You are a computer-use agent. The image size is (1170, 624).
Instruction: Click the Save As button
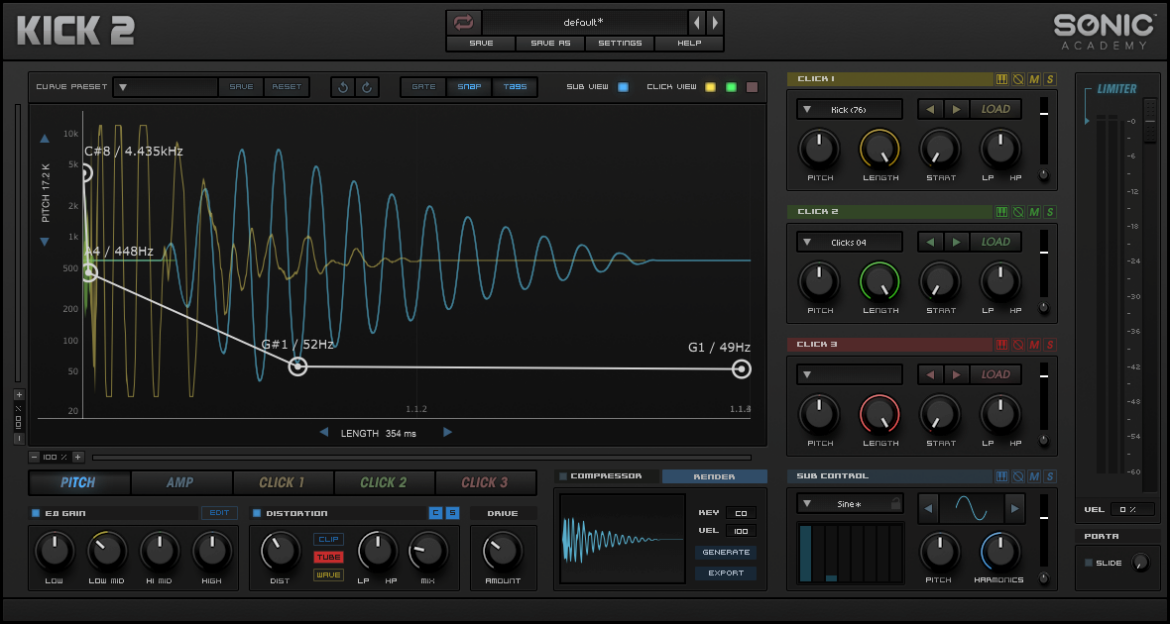(550, 43)
